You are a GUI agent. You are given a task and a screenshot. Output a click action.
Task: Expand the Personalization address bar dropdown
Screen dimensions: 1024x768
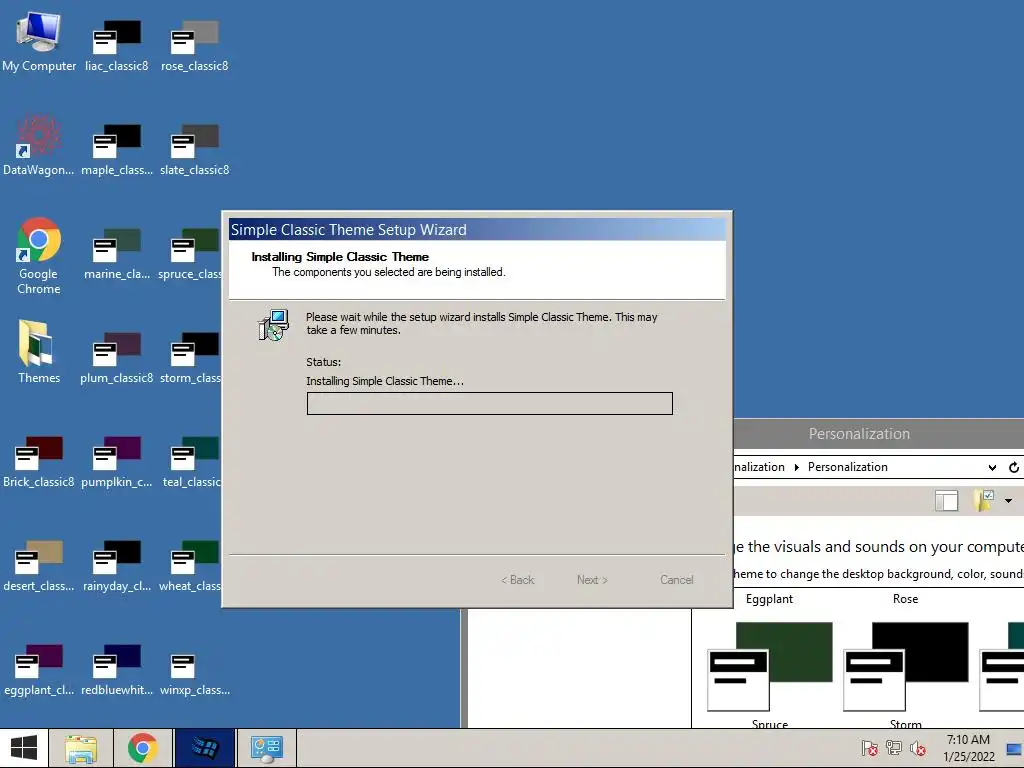pyautogui.click(x=992, y=468)
